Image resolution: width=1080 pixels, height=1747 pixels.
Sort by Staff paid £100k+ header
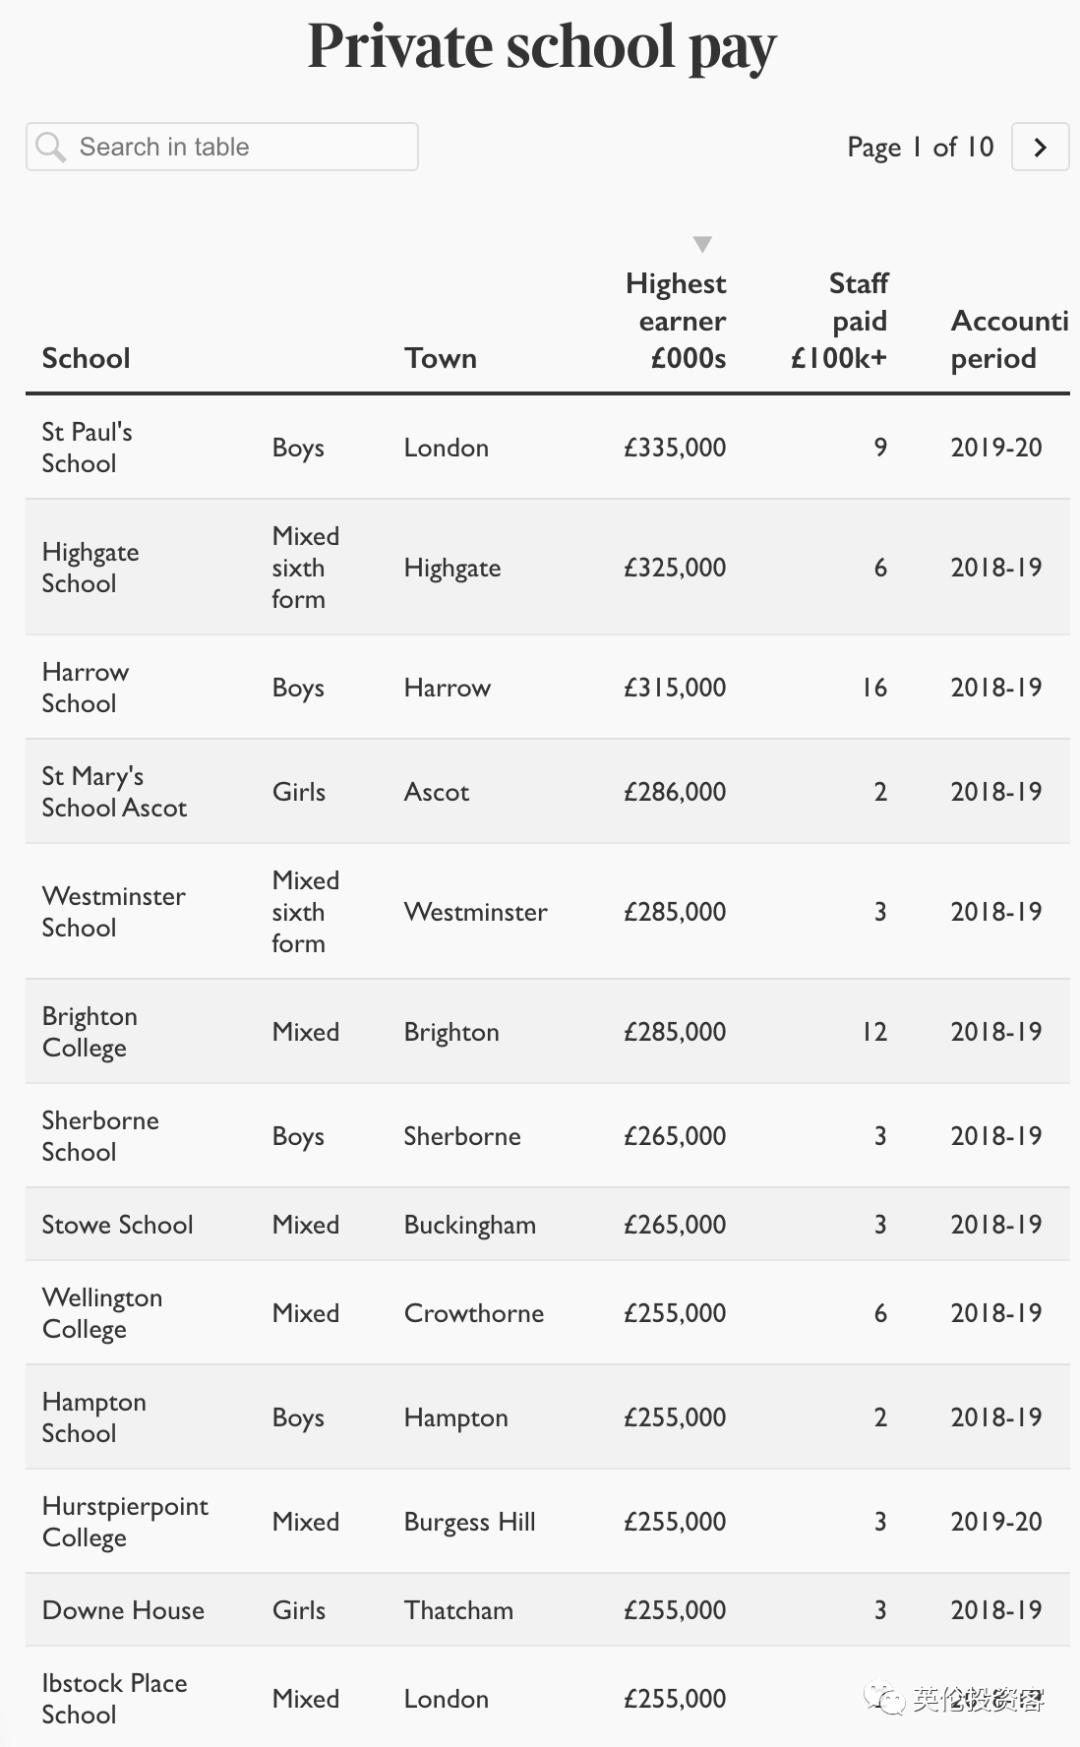pos(840,321)
